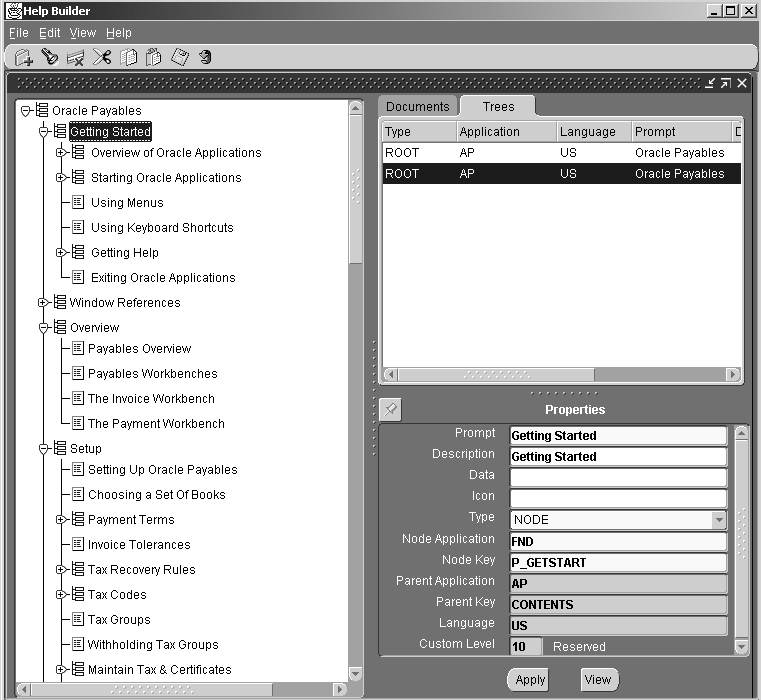761x700 pixels.
Task: Click the Prompt column header
Action: point(682,132)
